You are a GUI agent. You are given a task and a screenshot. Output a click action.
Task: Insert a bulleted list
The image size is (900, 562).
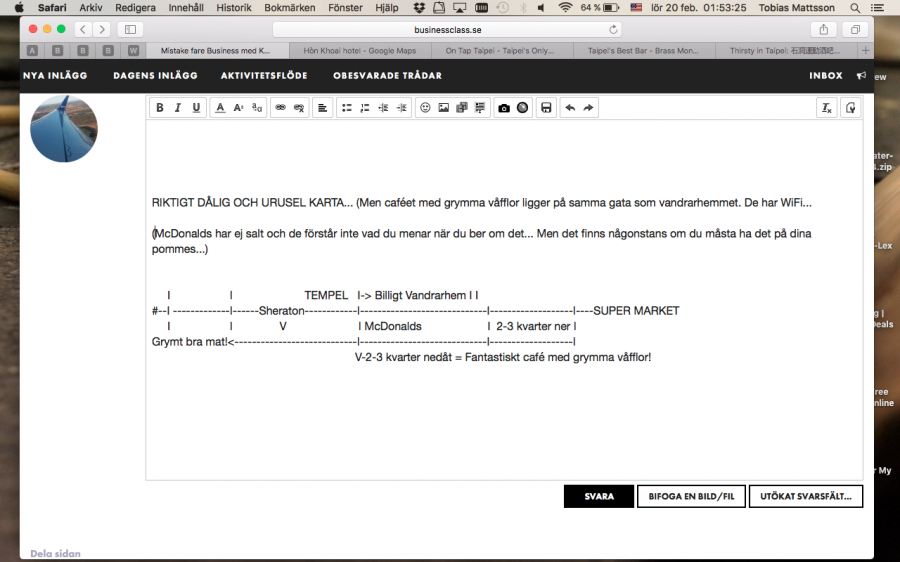coord(346,108)
